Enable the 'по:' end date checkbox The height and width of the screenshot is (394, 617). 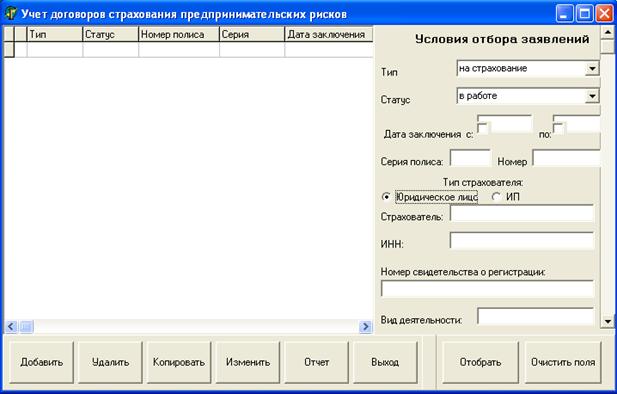click(x=558, y=128)
